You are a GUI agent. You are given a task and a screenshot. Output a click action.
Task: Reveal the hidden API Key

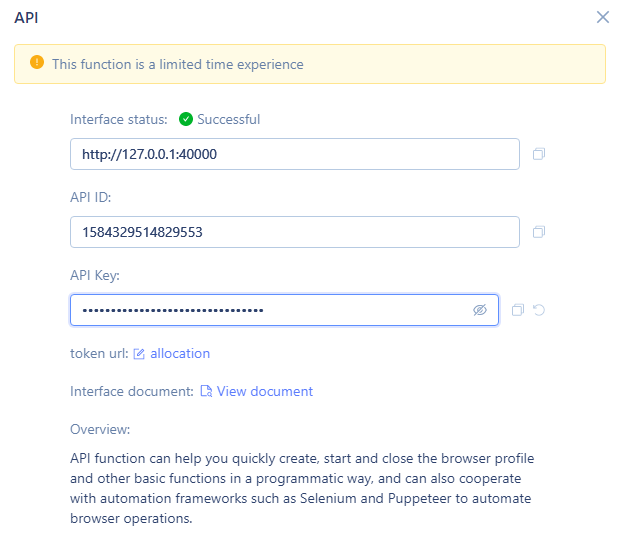click(x=480, y=310)
